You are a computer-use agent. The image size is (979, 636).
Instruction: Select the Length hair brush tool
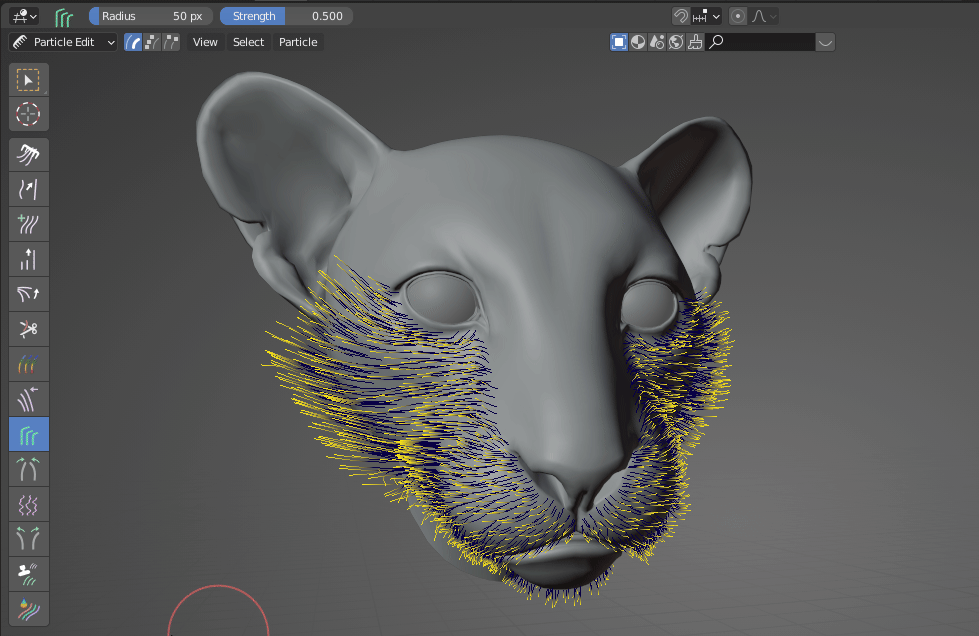click(29, 260)
